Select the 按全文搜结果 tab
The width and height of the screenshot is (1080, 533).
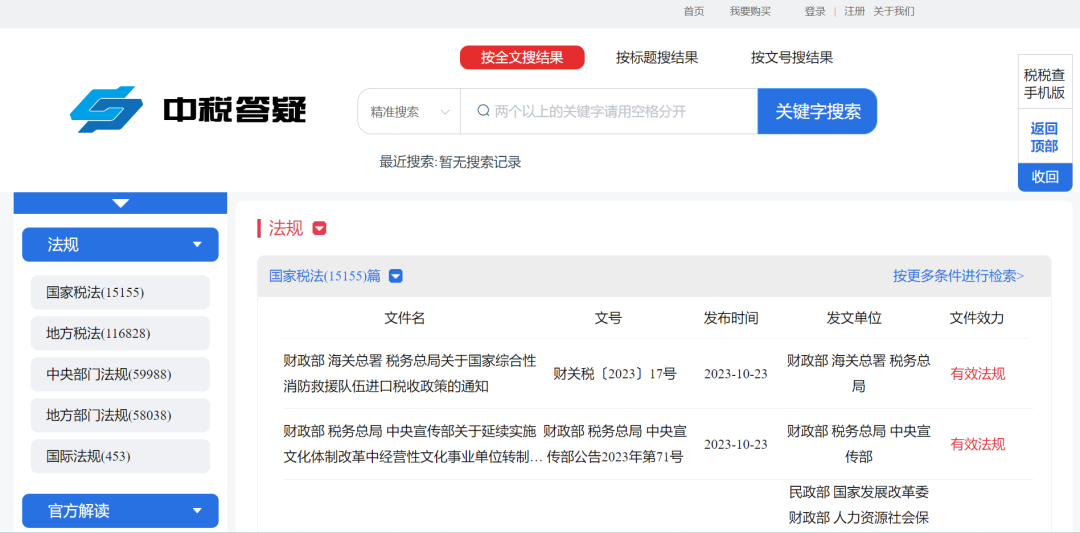(x=522, y=58)
